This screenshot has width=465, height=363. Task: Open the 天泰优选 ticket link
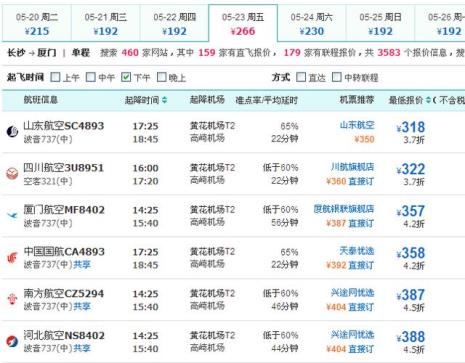(x=357, y=251)
